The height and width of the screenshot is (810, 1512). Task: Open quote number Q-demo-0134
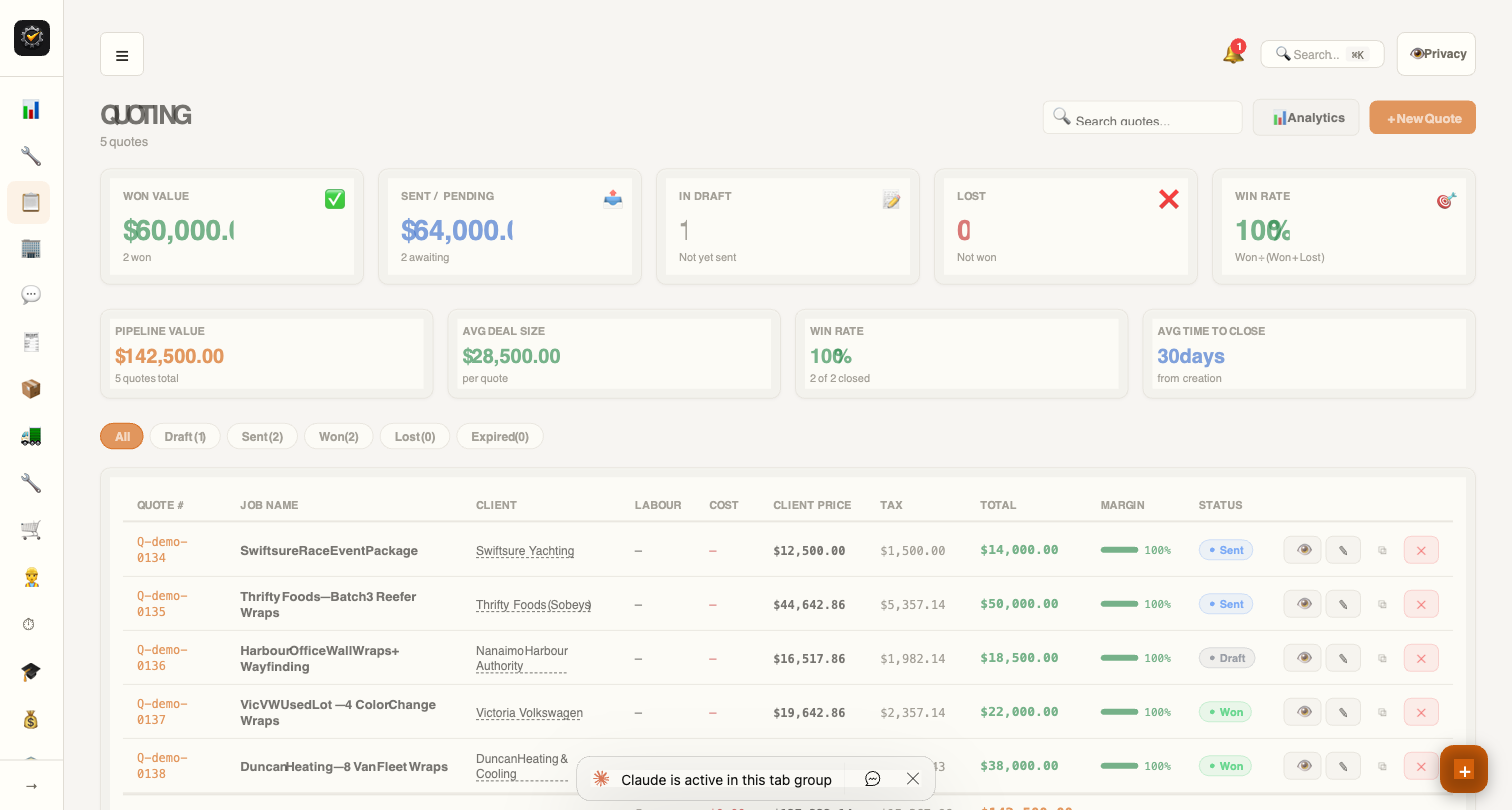pyautogui.click(x=162, y=550)
